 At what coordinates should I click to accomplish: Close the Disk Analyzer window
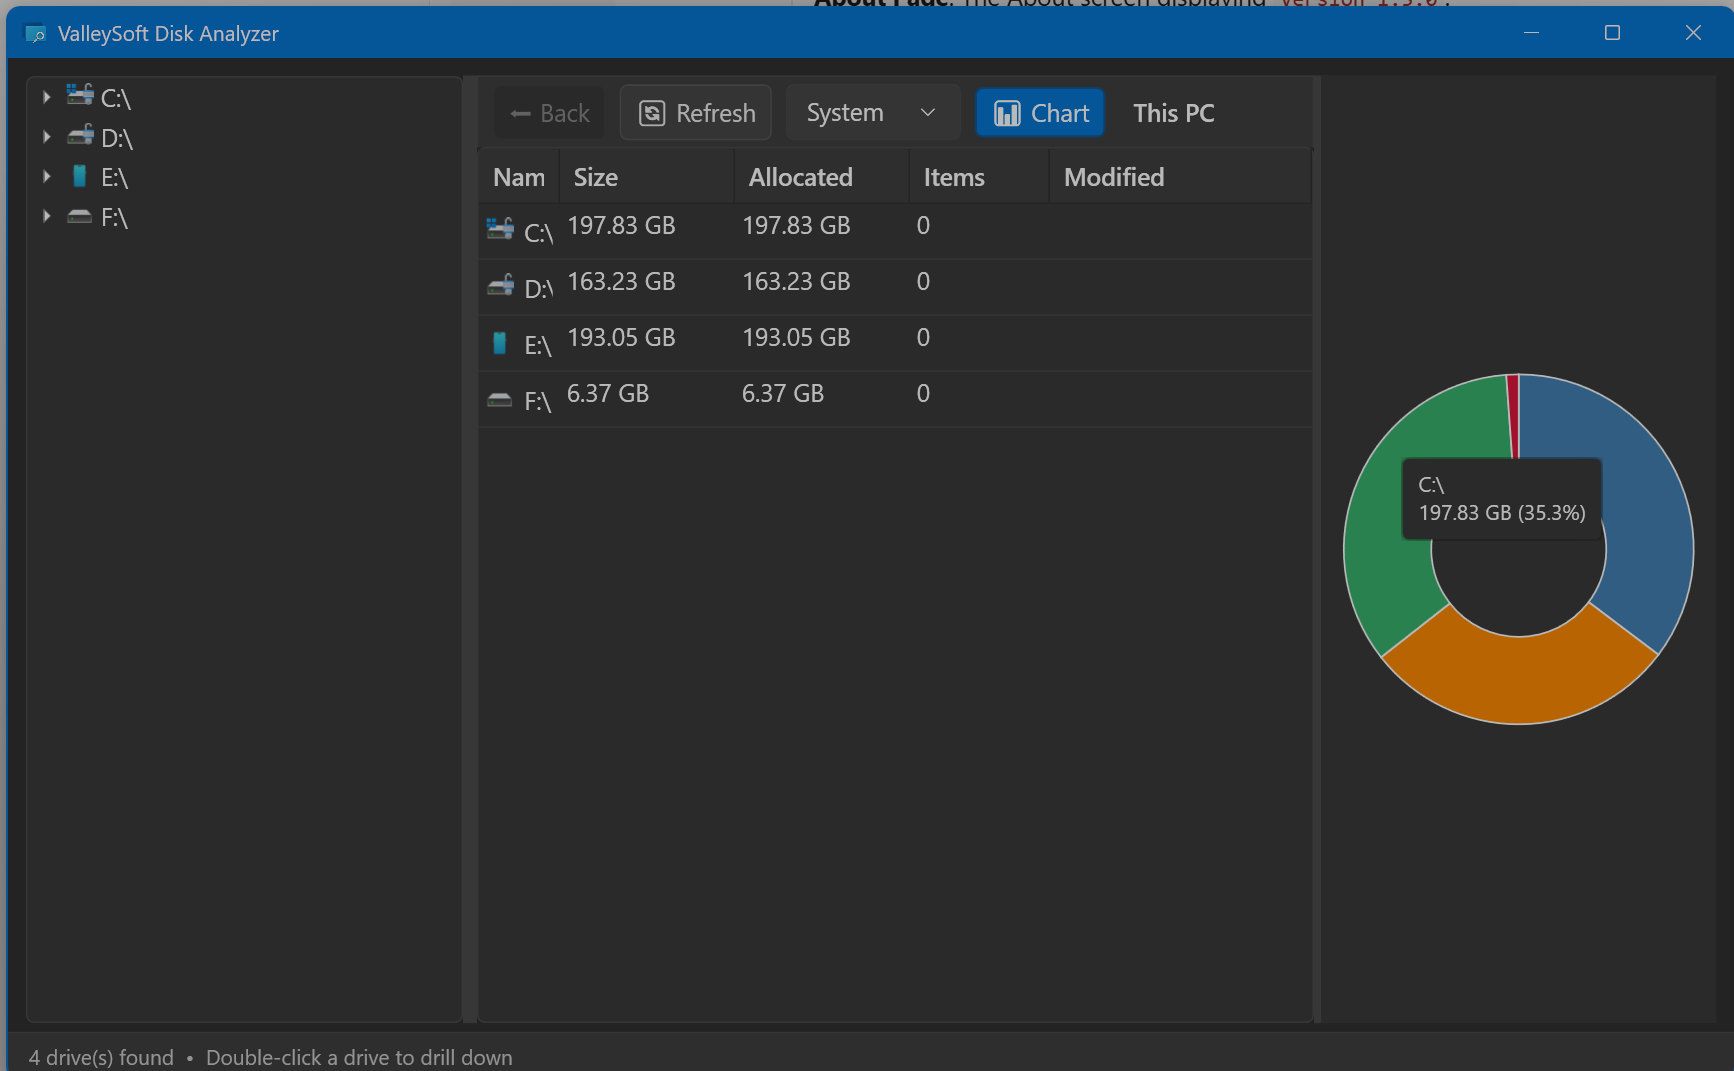(x=1693, y=33)
